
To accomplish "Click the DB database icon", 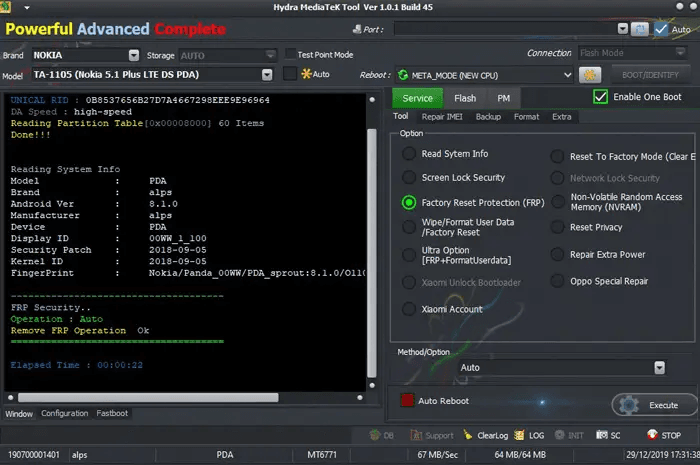I will coord(376,436).
